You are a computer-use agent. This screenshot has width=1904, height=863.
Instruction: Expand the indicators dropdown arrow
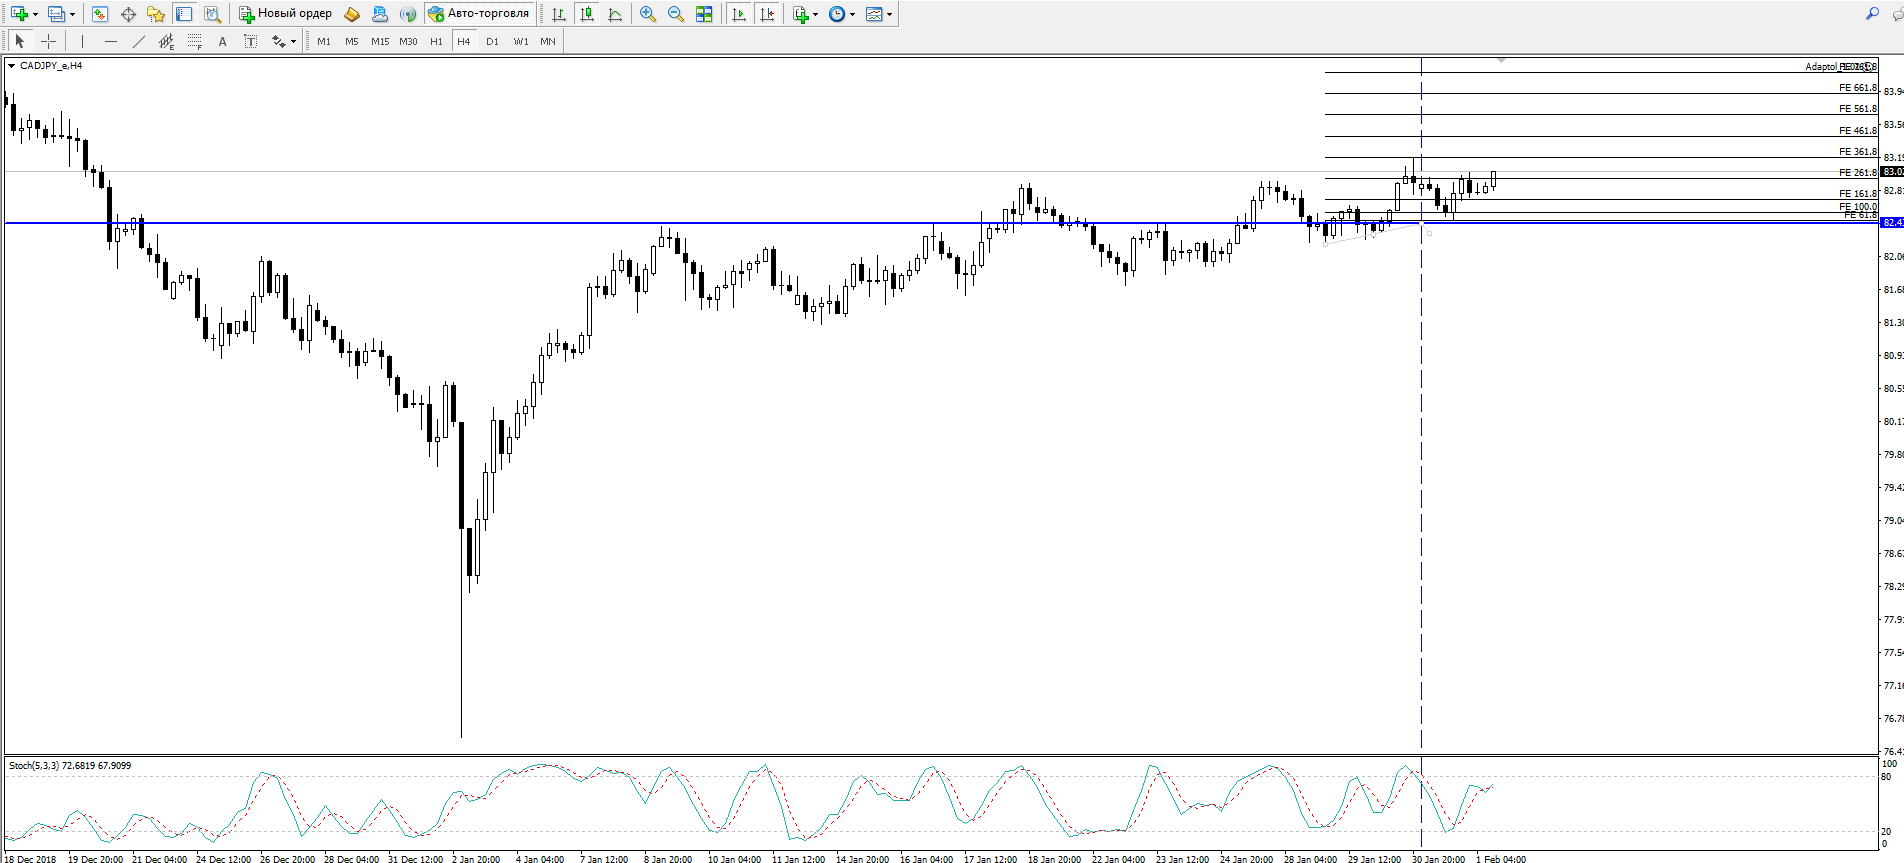(815, 14)
